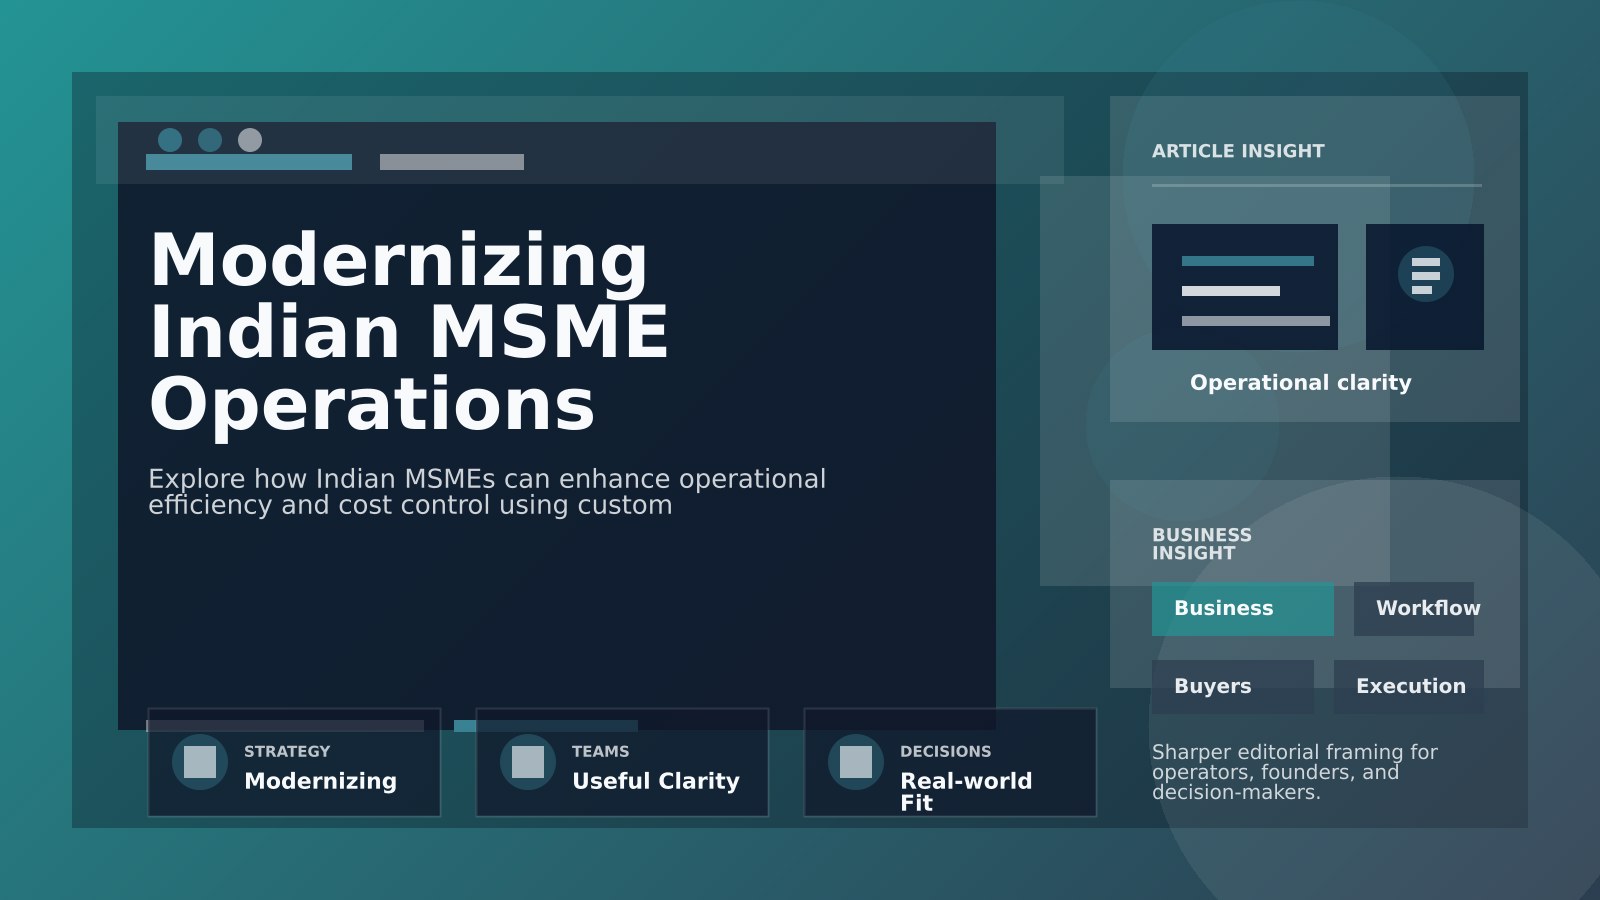Click the Teams card square icon

tap(528, 762)
